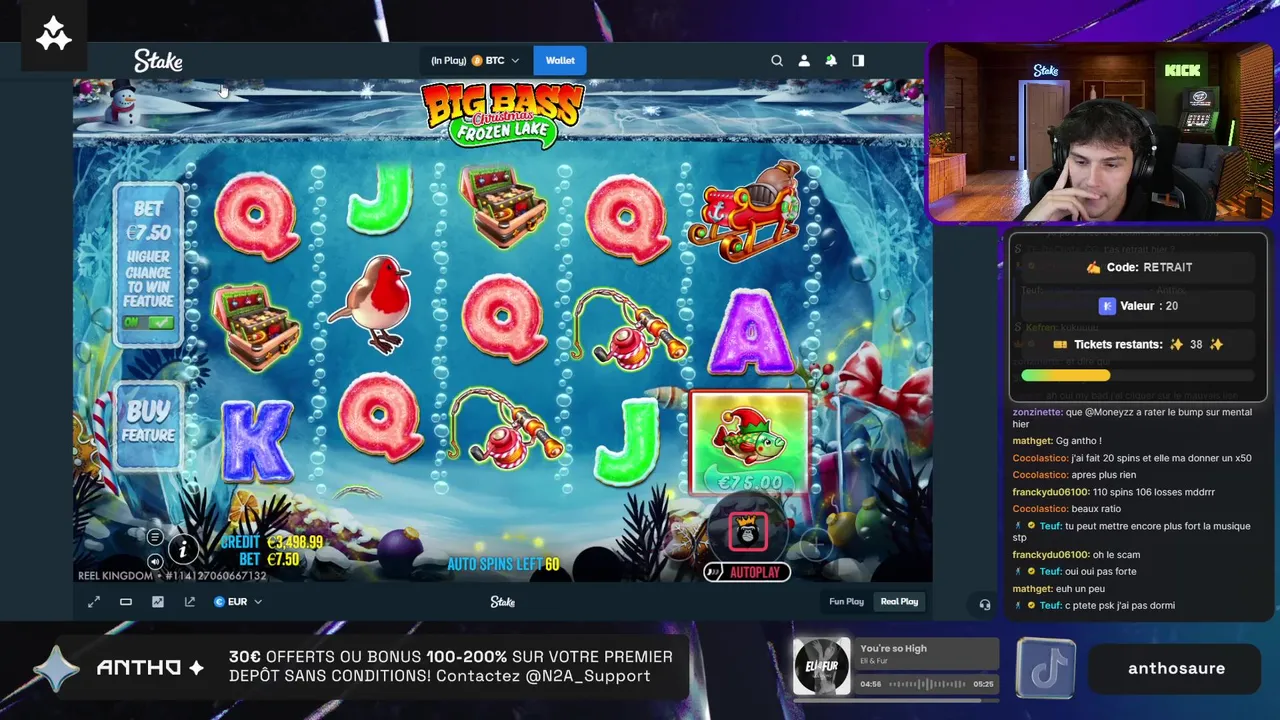Open the user profile icon
Viewport: 1280px width, 720px height.
tap(804, 61)
